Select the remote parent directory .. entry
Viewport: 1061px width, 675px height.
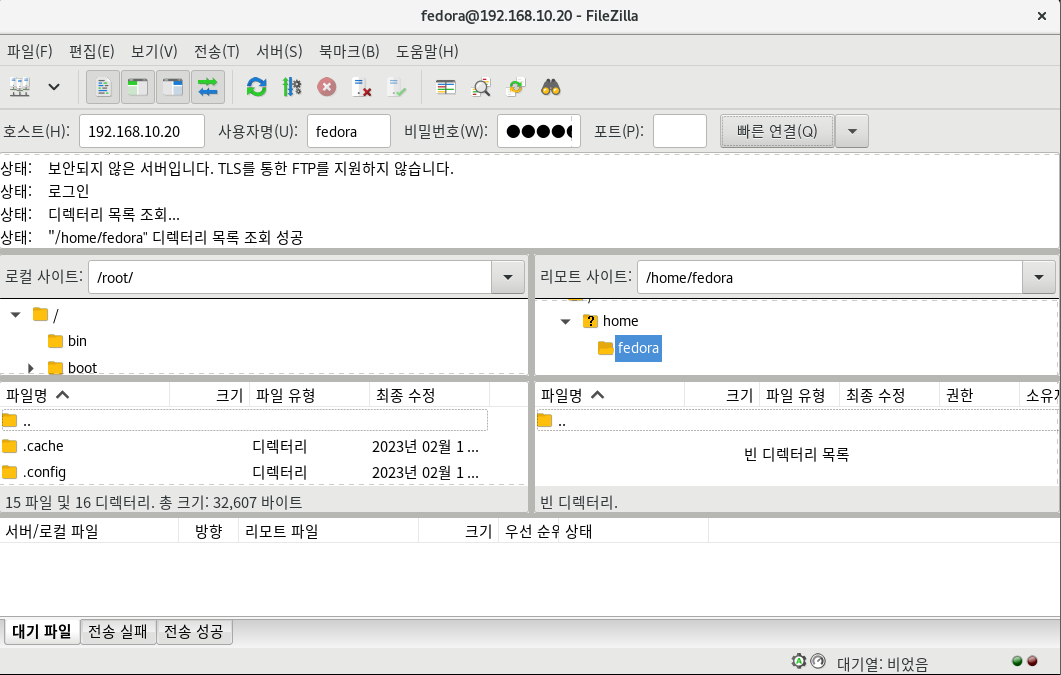(x=797, y=421)
